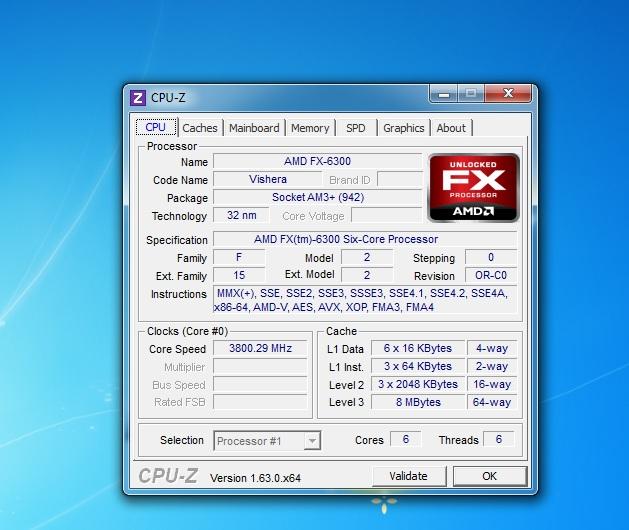Click the Ext. Family value 15
Screen dimensions: 629x530
click(239, 275)
